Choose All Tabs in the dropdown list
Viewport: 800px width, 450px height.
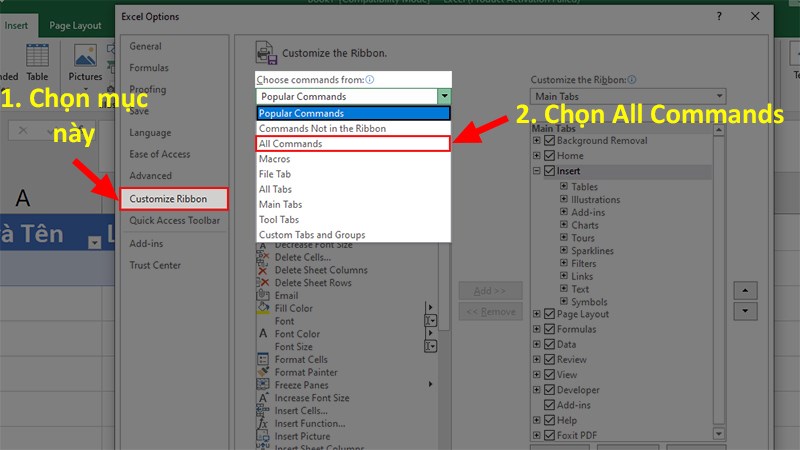pyautogui.click(x=353, y=189)
